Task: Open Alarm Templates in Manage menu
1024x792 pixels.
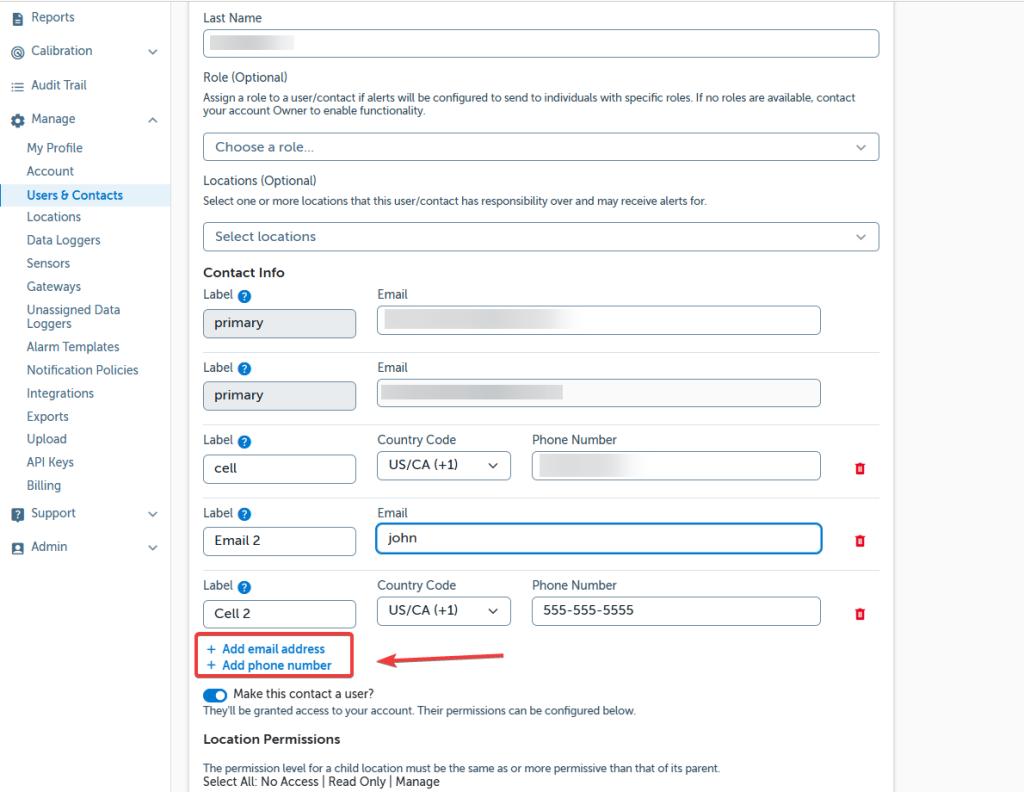Action: tap(73, 347)
